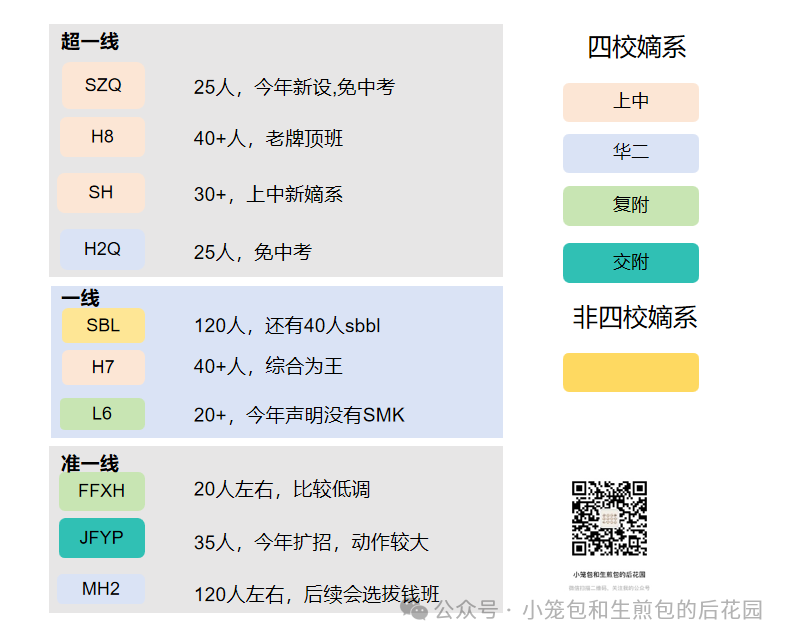
Task: Click the 准一线 heading
Action: point(90,464)
